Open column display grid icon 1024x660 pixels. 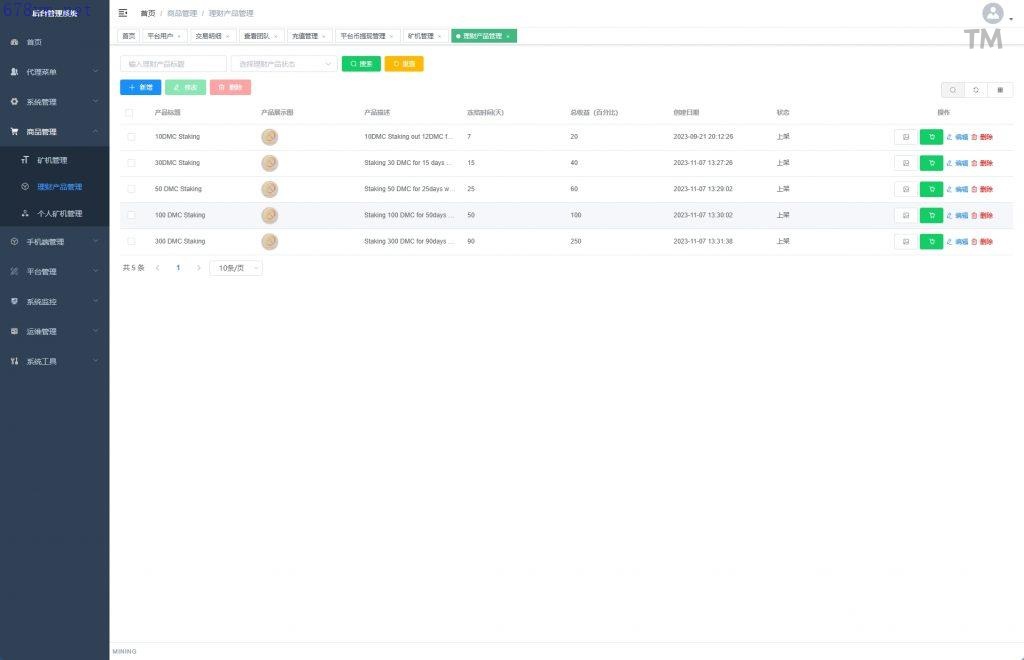pyautogui.click(x=1000, y=90)
